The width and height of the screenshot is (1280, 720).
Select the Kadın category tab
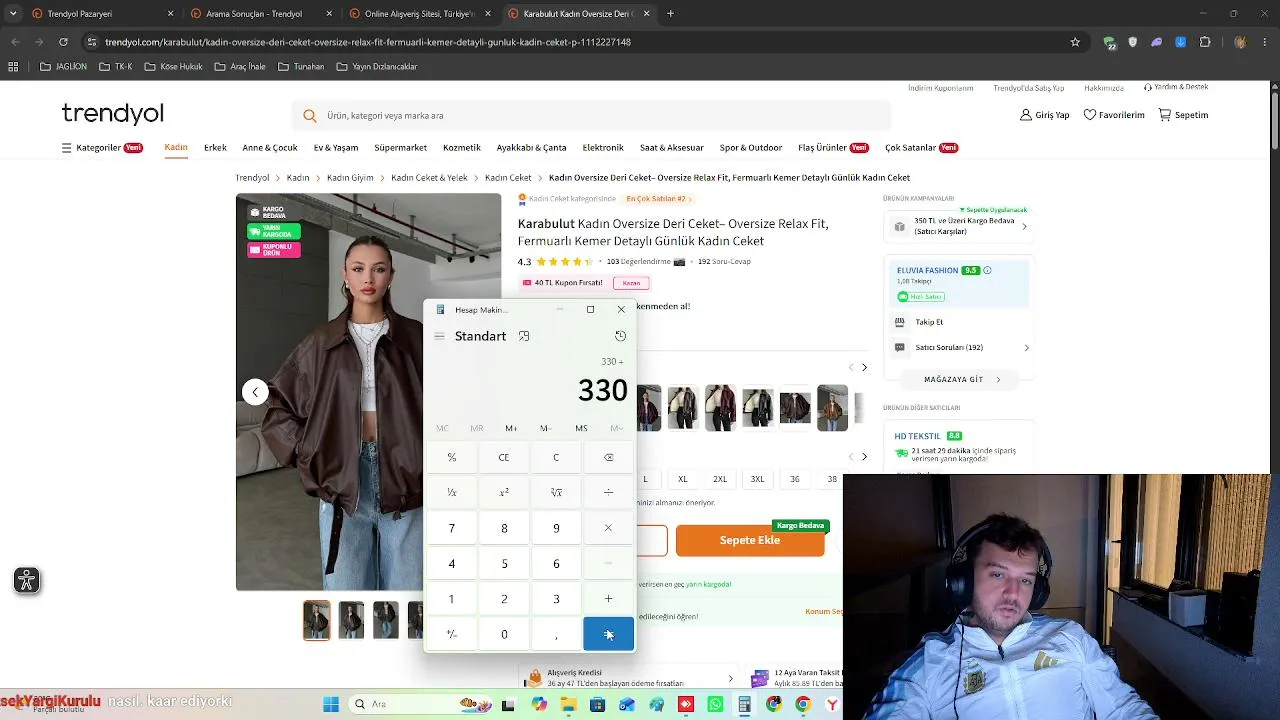click(x=176, y=148)
